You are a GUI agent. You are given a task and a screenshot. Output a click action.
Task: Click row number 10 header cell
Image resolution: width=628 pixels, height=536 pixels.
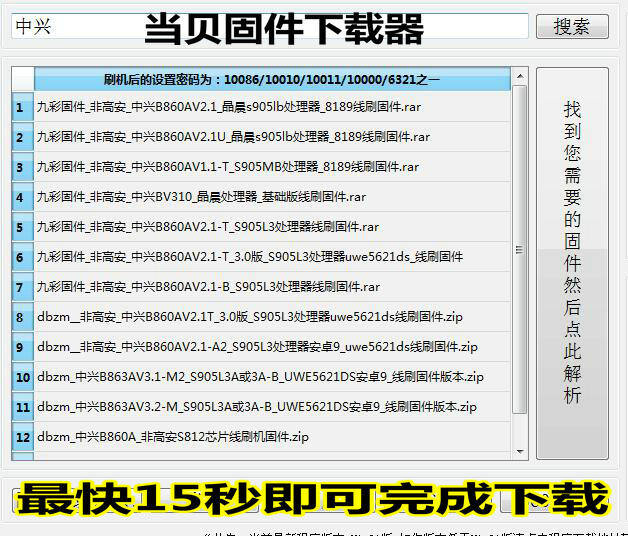(23, 377)
